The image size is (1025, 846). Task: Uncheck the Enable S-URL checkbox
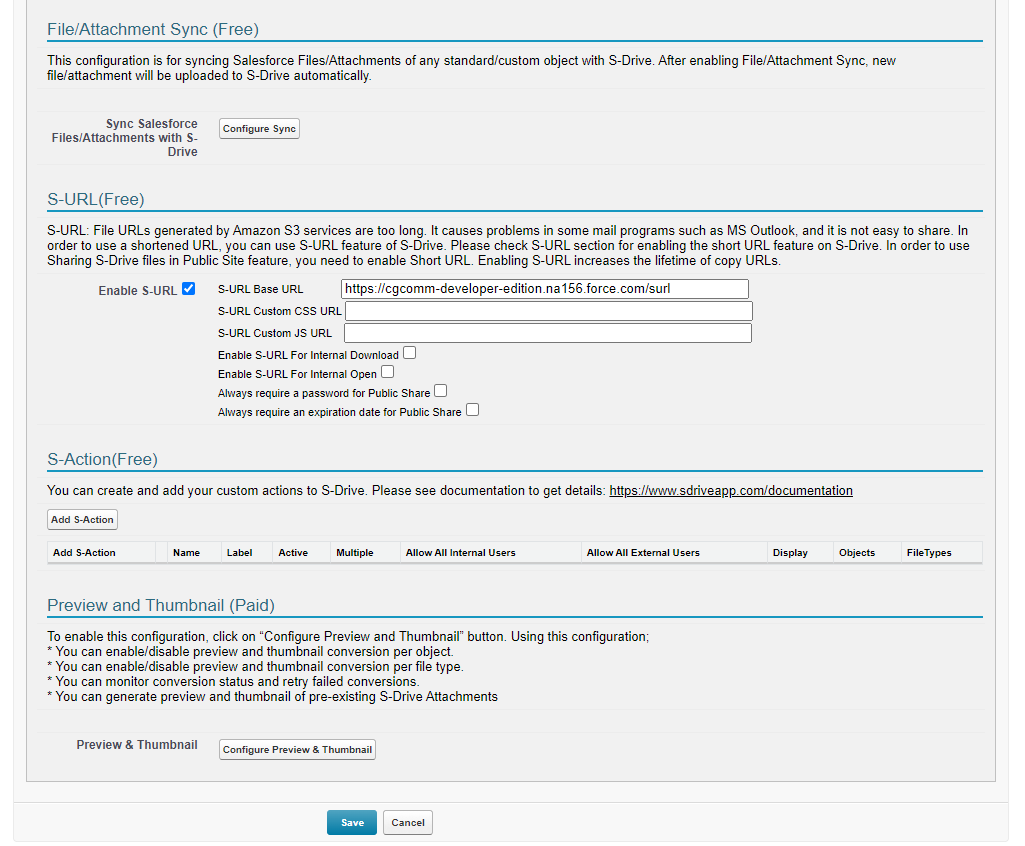[189, 289]
